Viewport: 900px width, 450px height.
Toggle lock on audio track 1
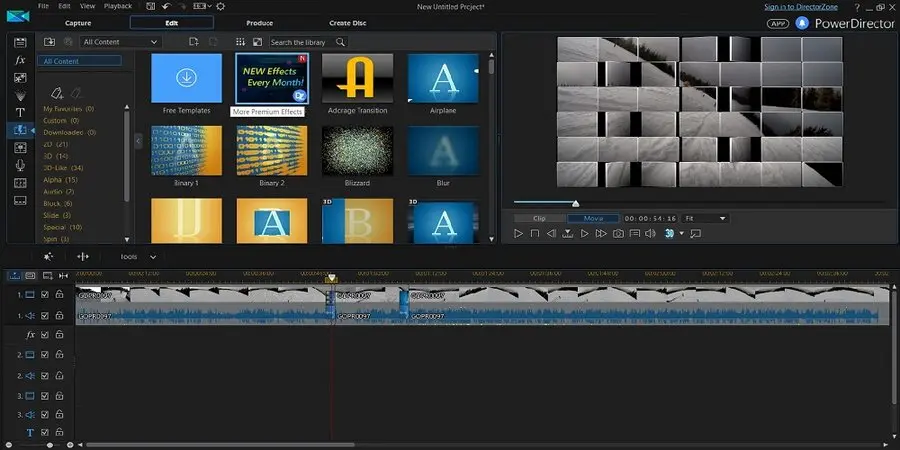[60, 315]
